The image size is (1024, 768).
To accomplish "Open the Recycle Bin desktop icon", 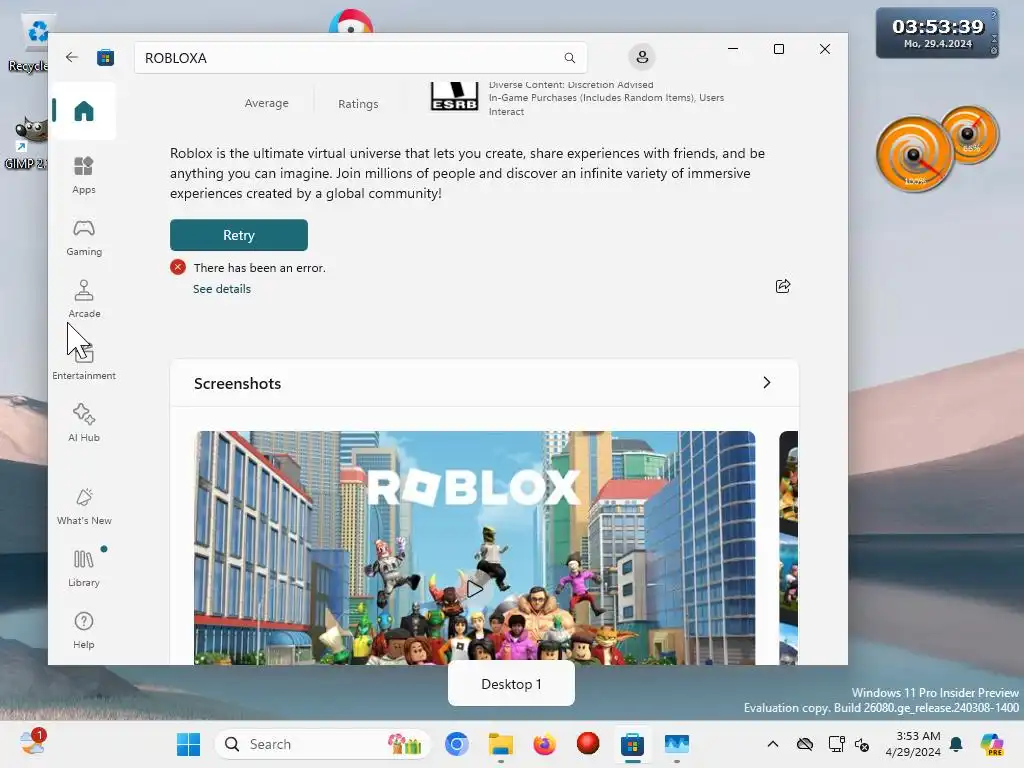I will coord(29,43).
